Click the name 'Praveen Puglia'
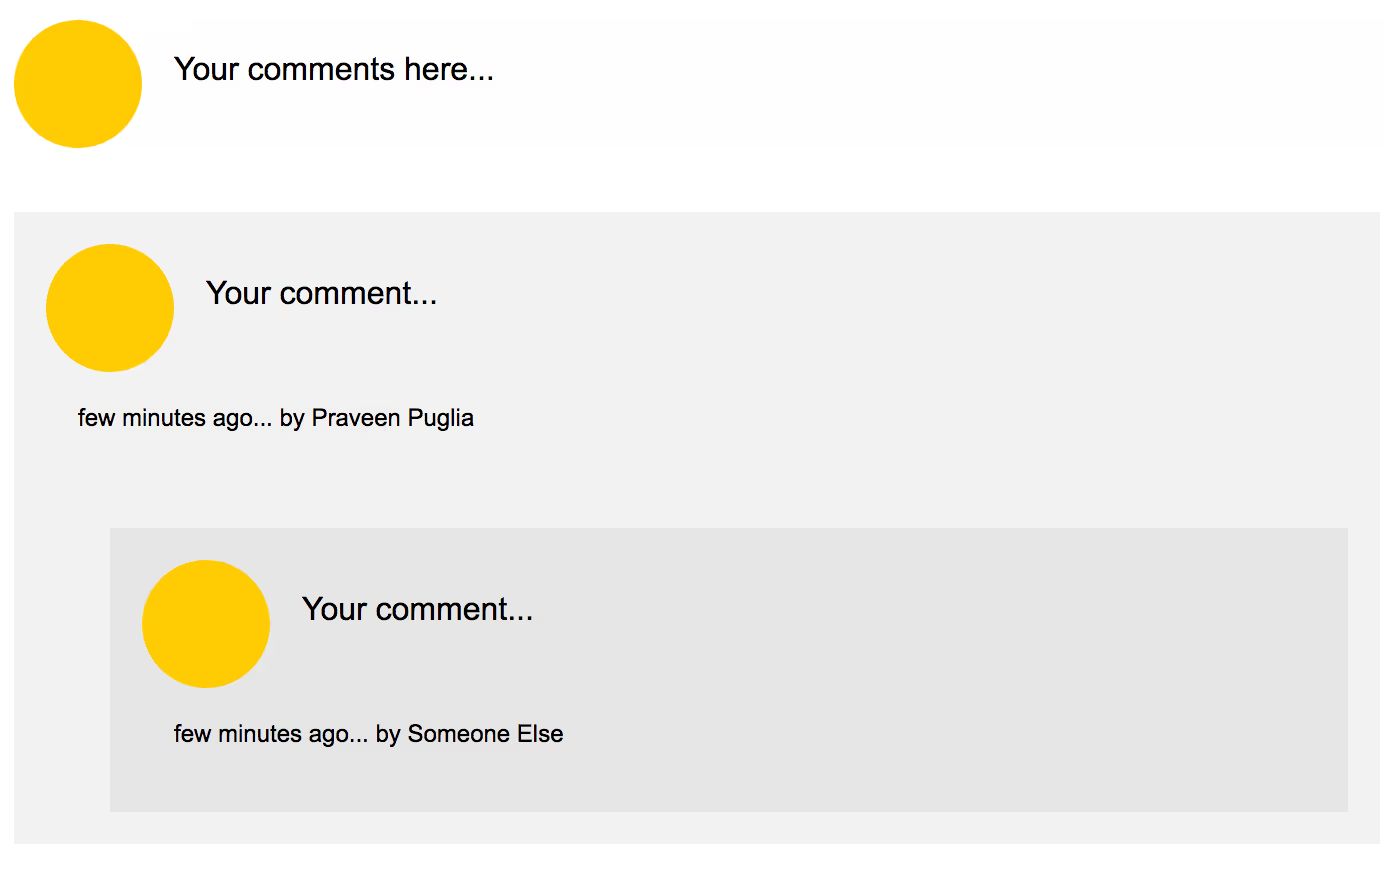Screen dimensions: 1394x880 pyautogui.click(x=393, y=418)
